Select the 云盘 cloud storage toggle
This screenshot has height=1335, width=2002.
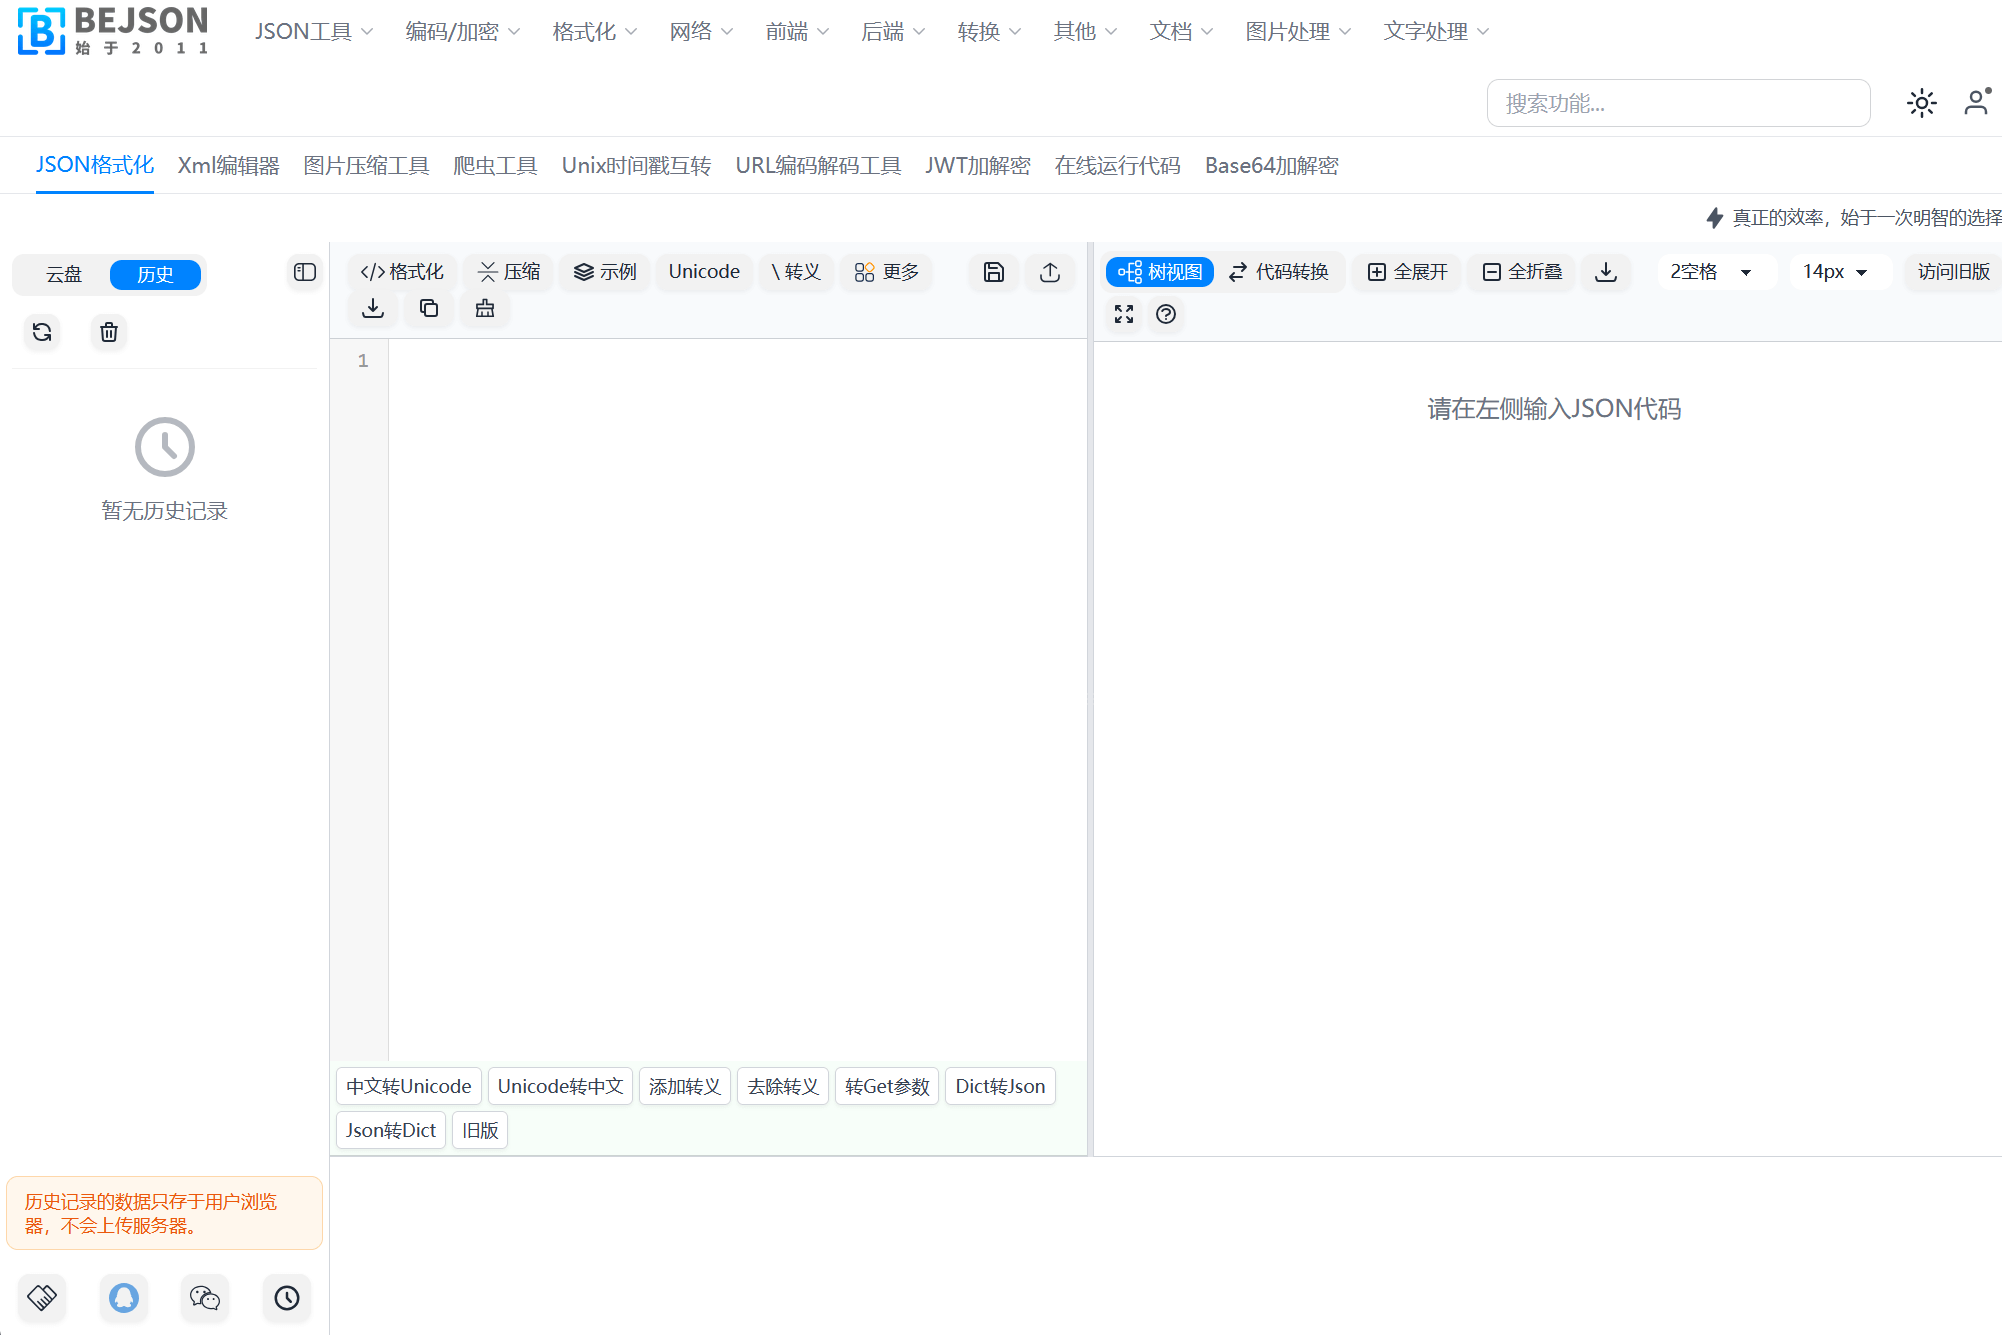(x=62, y=274)
